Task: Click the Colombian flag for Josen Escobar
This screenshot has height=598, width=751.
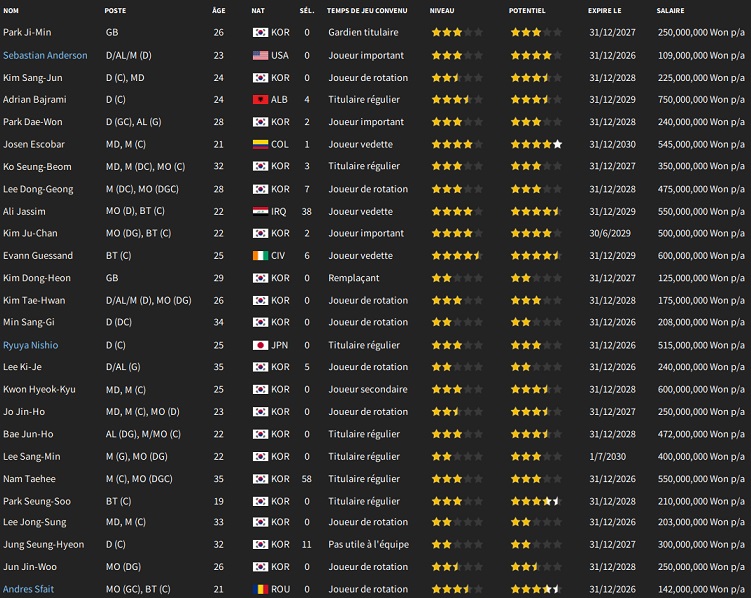Action: [260, 144]
